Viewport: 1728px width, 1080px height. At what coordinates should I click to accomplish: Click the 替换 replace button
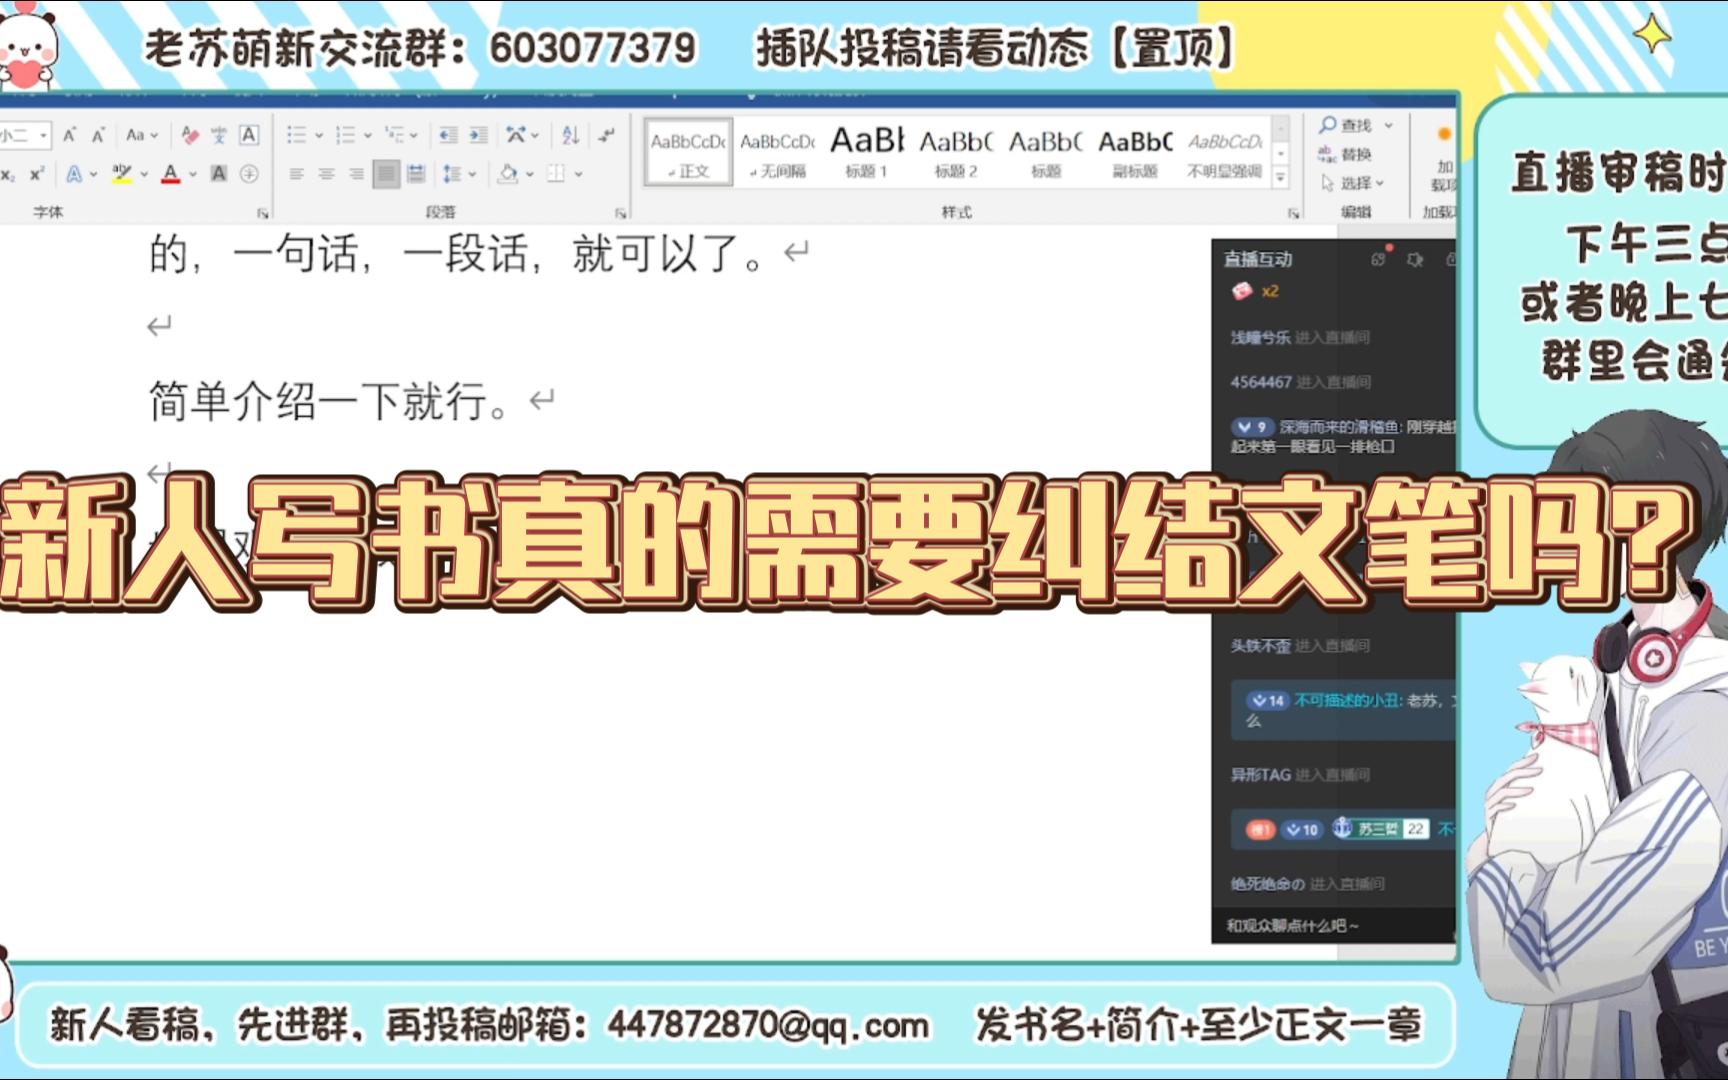[1345, 154]
